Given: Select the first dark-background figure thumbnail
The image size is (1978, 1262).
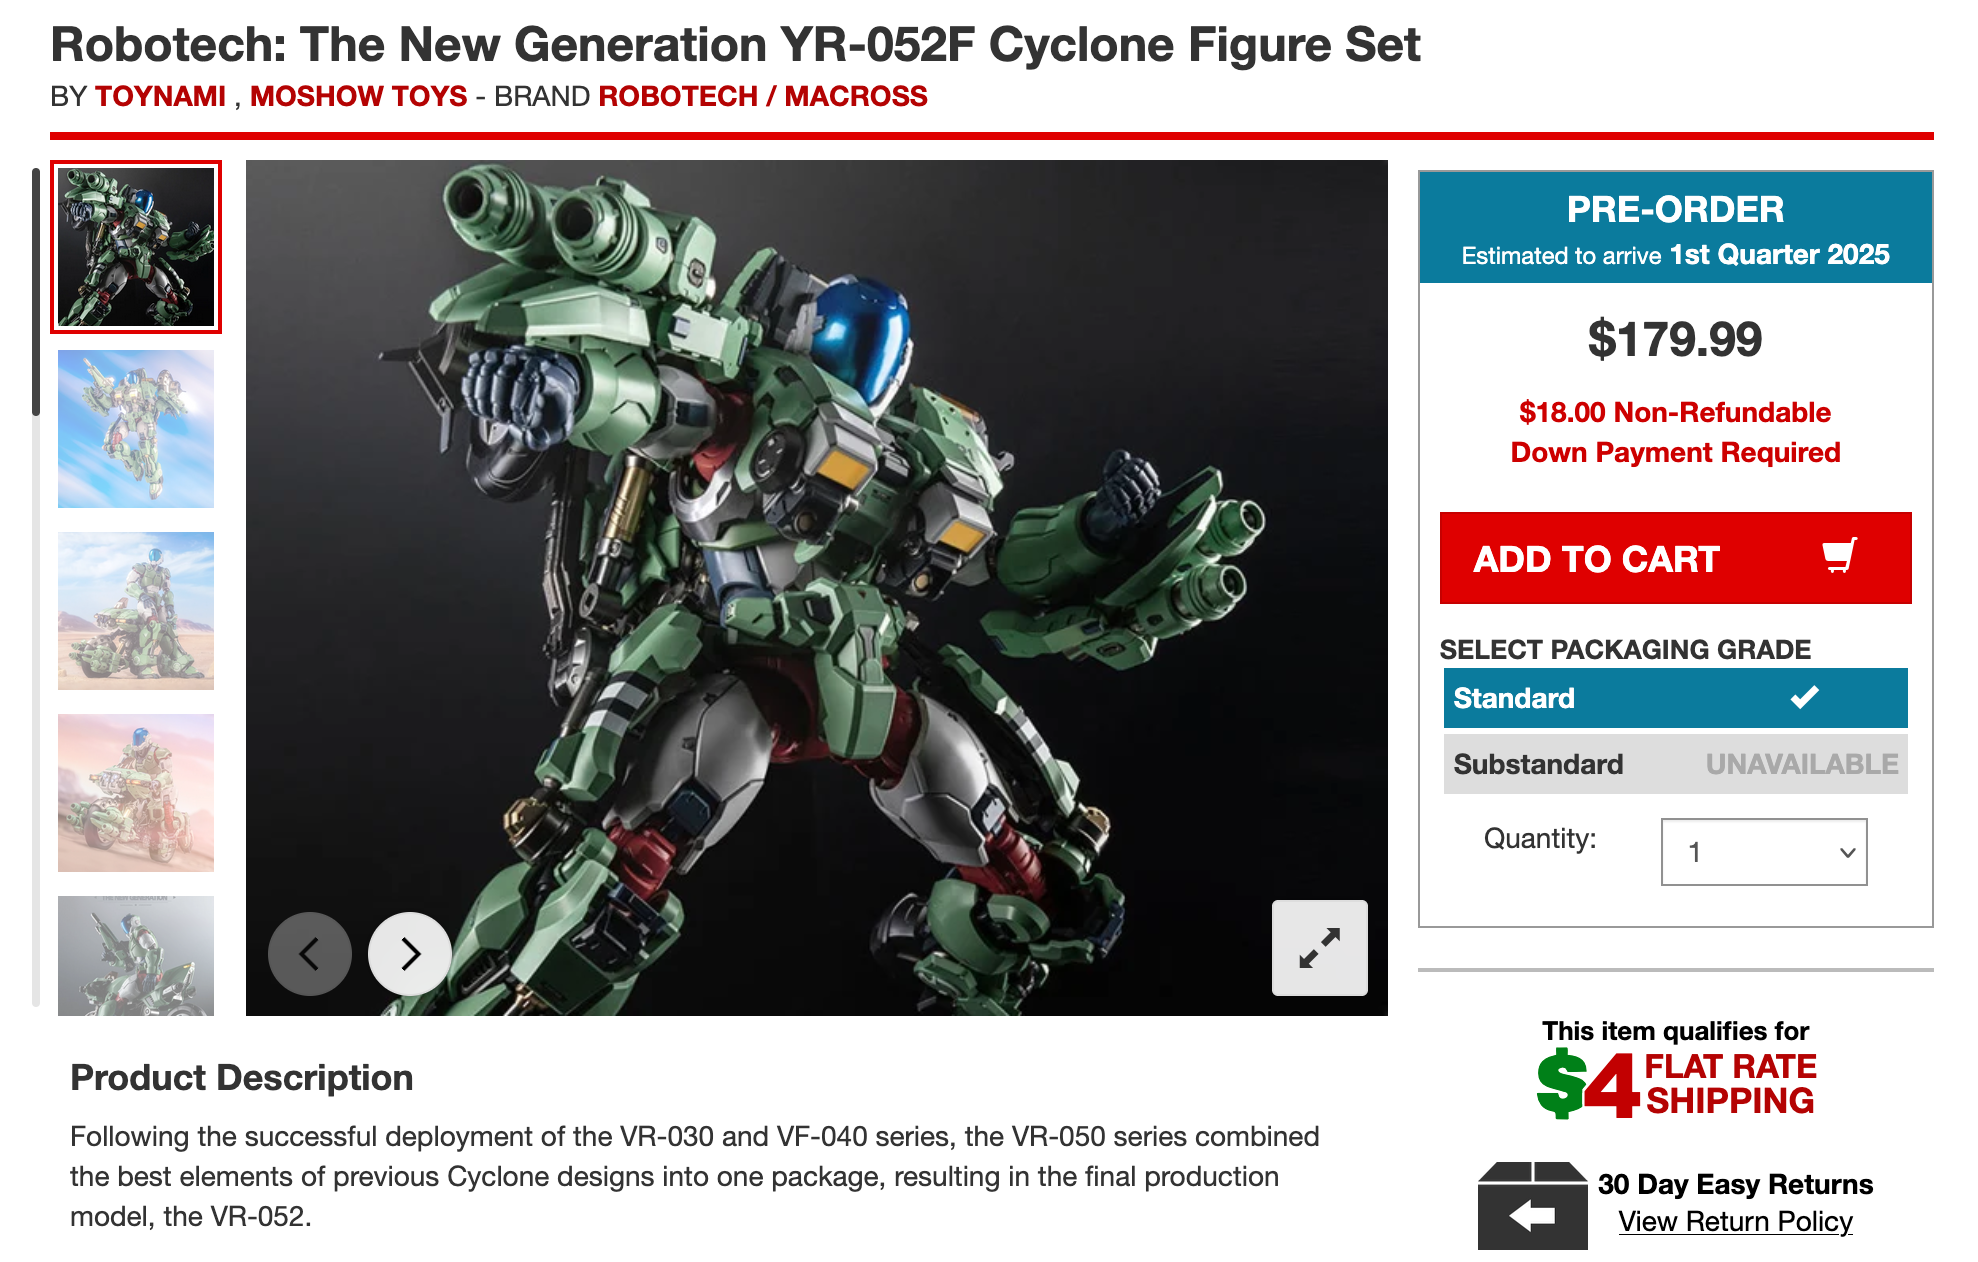Looking at the screenshot, I should 136,247.
